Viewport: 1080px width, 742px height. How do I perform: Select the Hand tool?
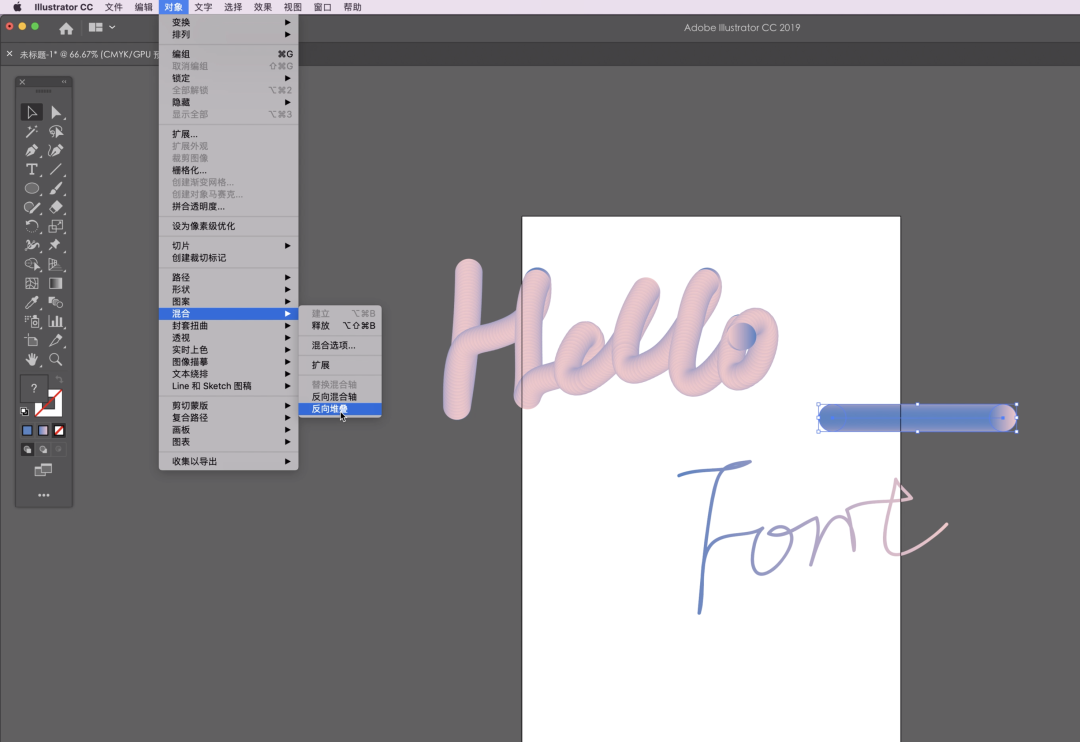click(32, 359)
